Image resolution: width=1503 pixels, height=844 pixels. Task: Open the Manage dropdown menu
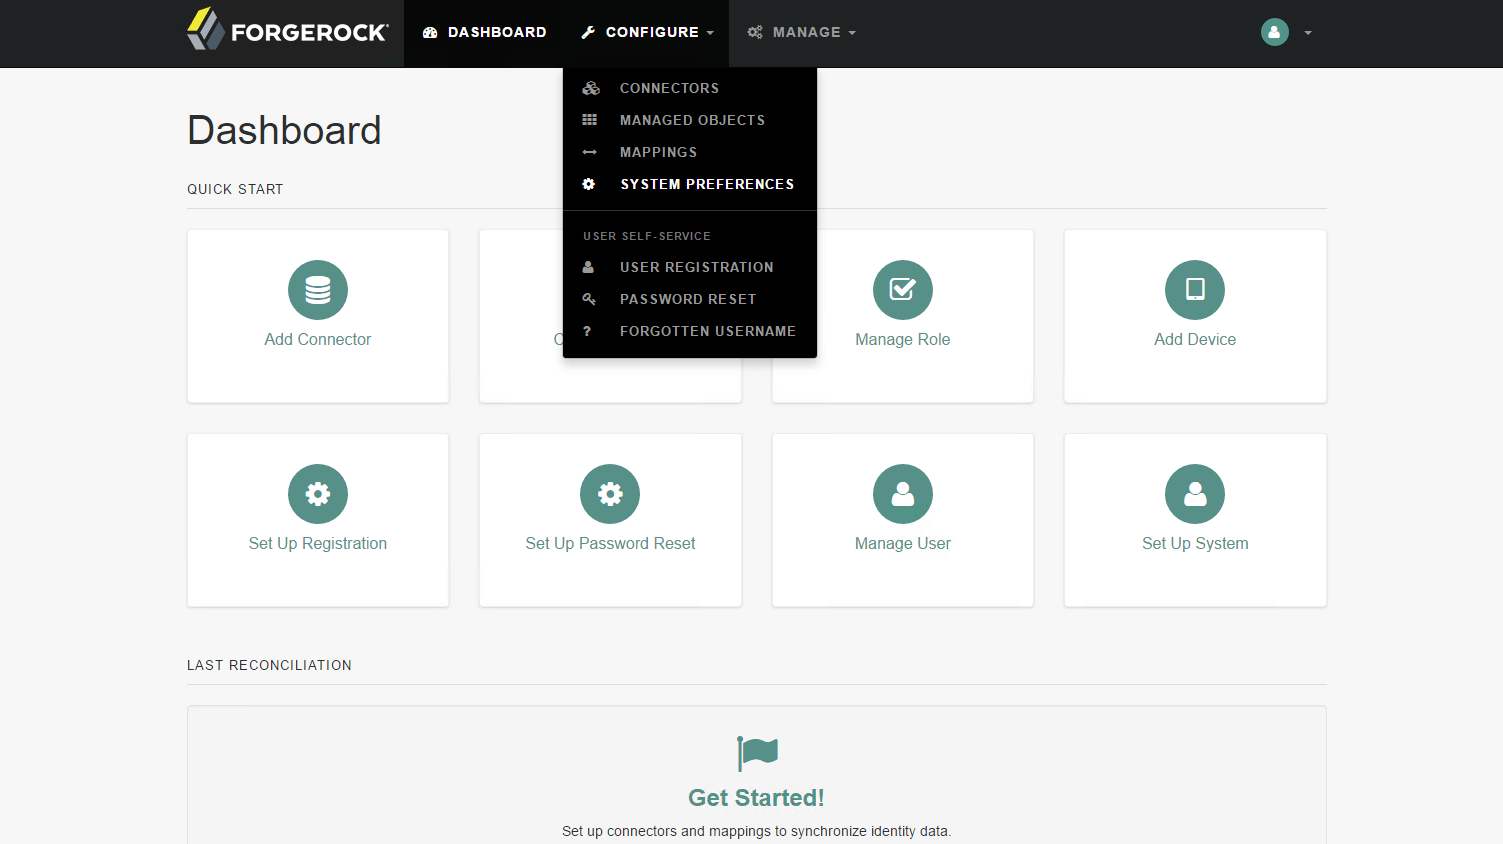[802, 33]
